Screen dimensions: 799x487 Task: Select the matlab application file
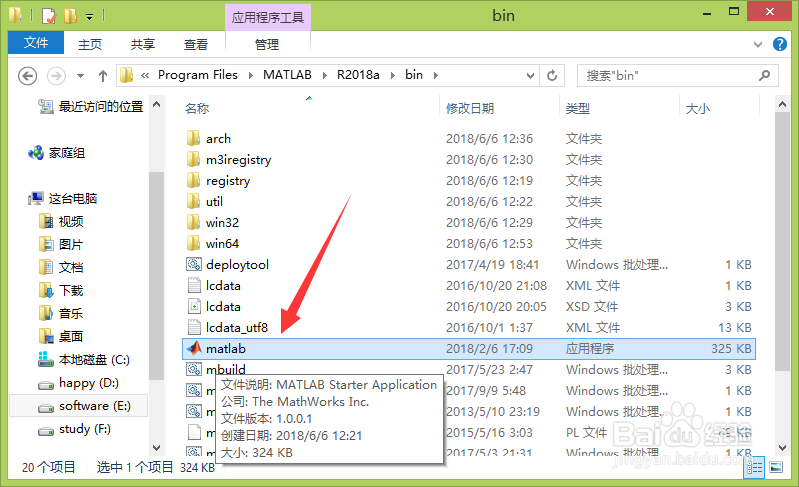pyautogui.click(x=468, y=348)
